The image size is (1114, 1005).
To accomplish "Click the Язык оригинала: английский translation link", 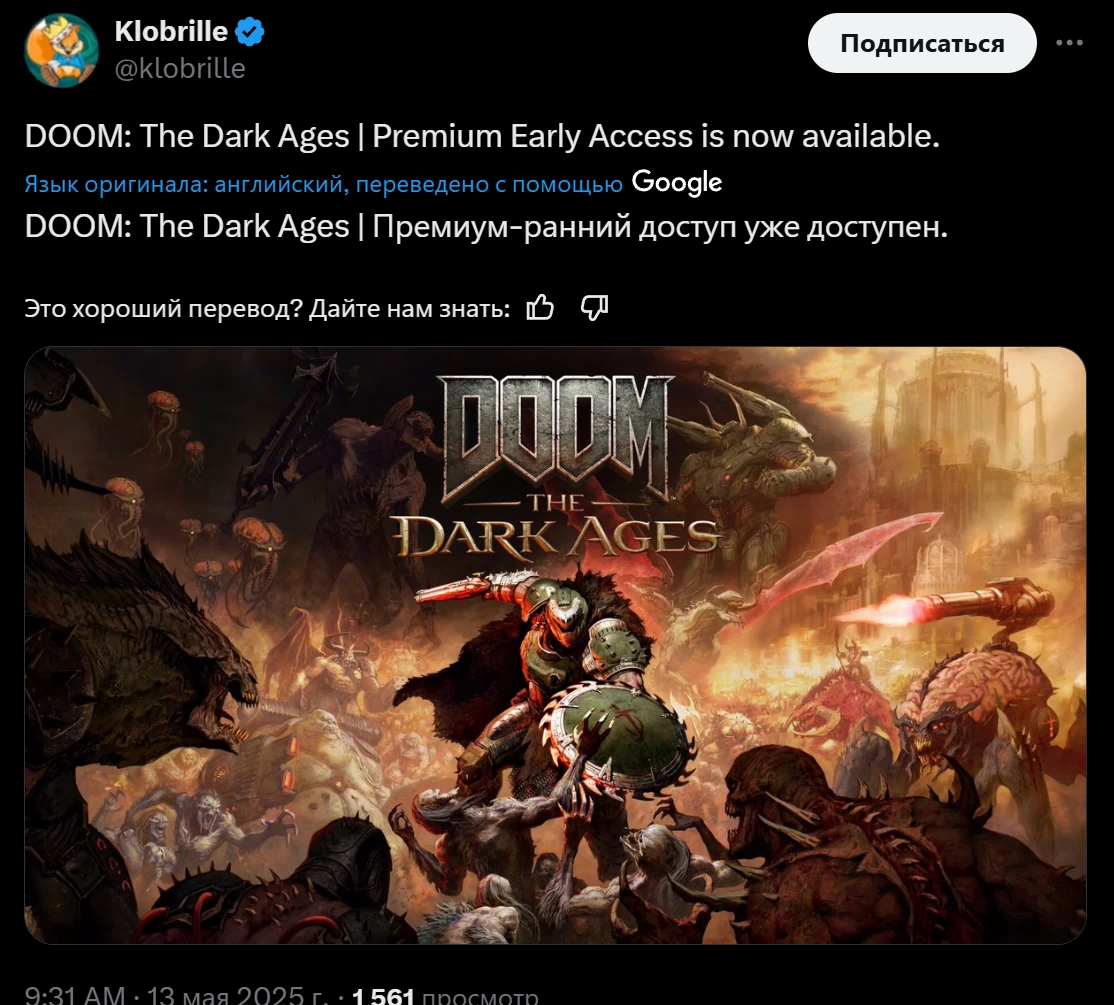I will pyautogui.click(x=186, y=184).
